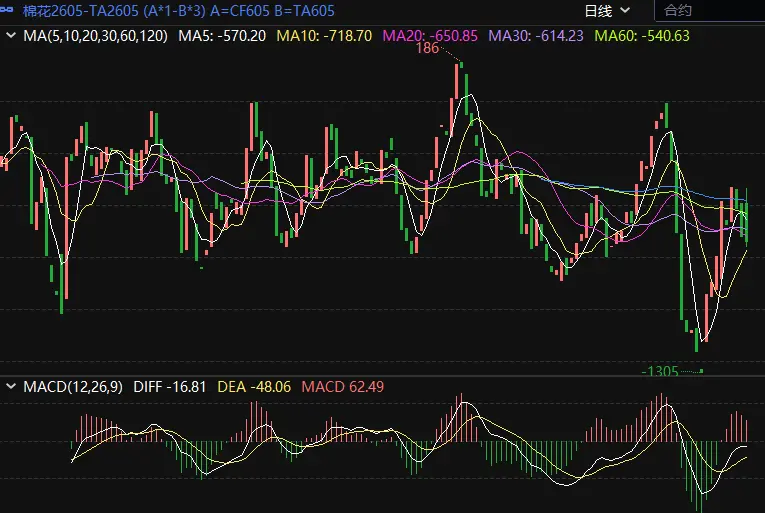Collapse the MACD indicator chevron

click(x=11, y=386)
